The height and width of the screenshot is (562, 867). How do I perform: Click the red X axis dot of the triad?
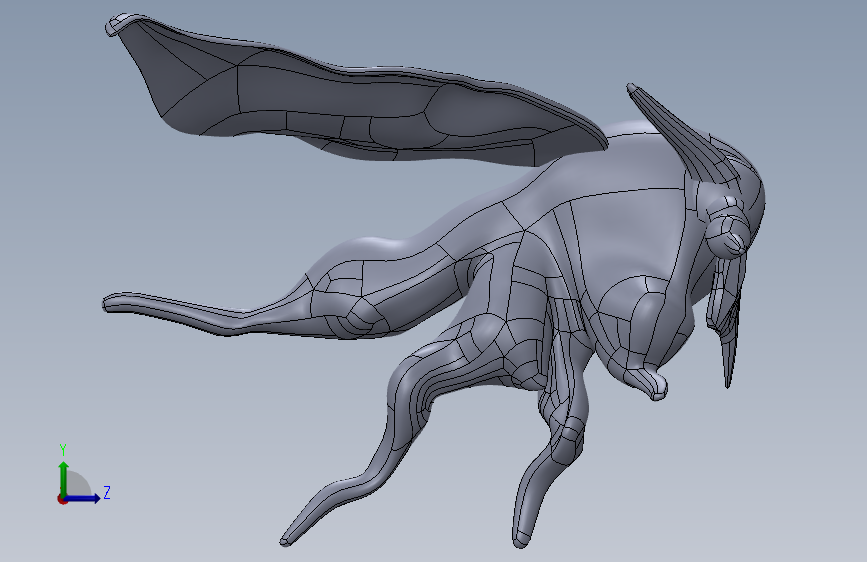click(61, 499)
